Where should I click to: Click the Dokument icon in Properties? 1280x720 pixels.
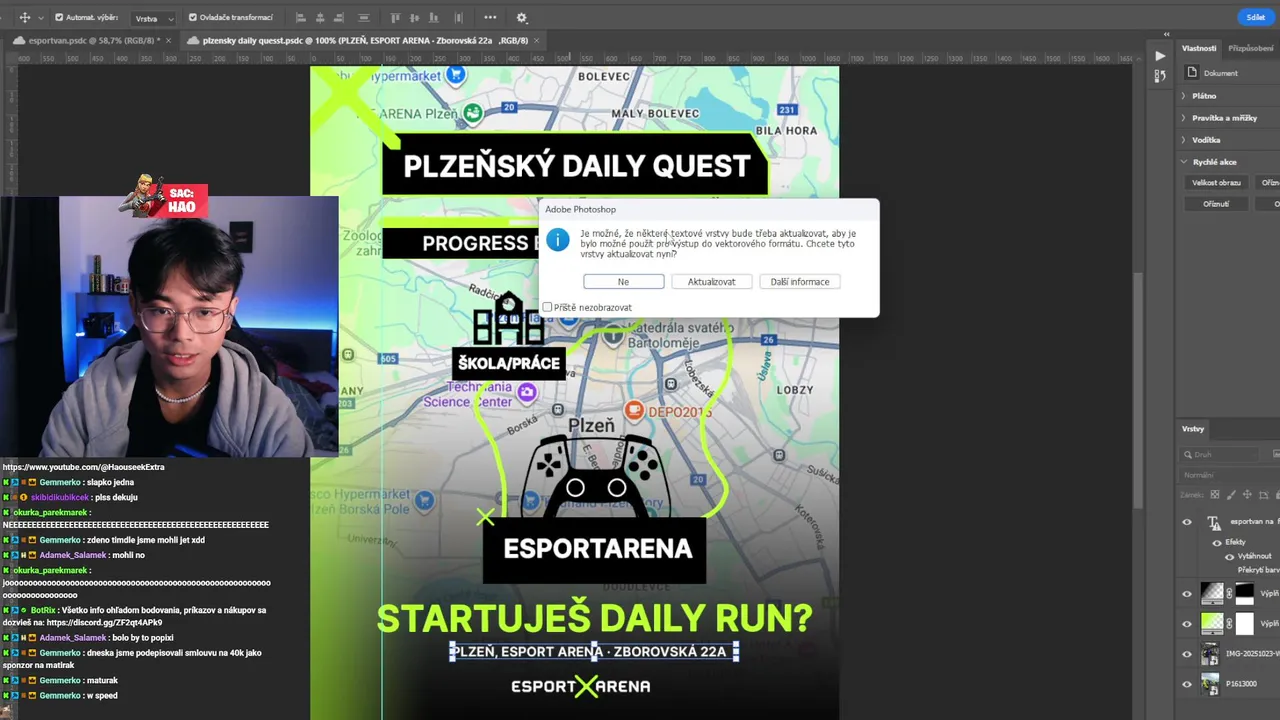click(x=1192, y=73)
